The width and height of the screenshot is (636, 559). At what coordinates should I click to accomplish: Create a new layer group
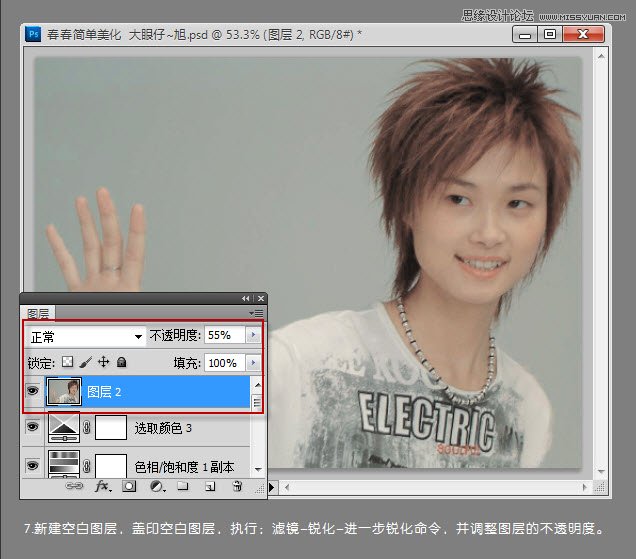coord(183,486)
